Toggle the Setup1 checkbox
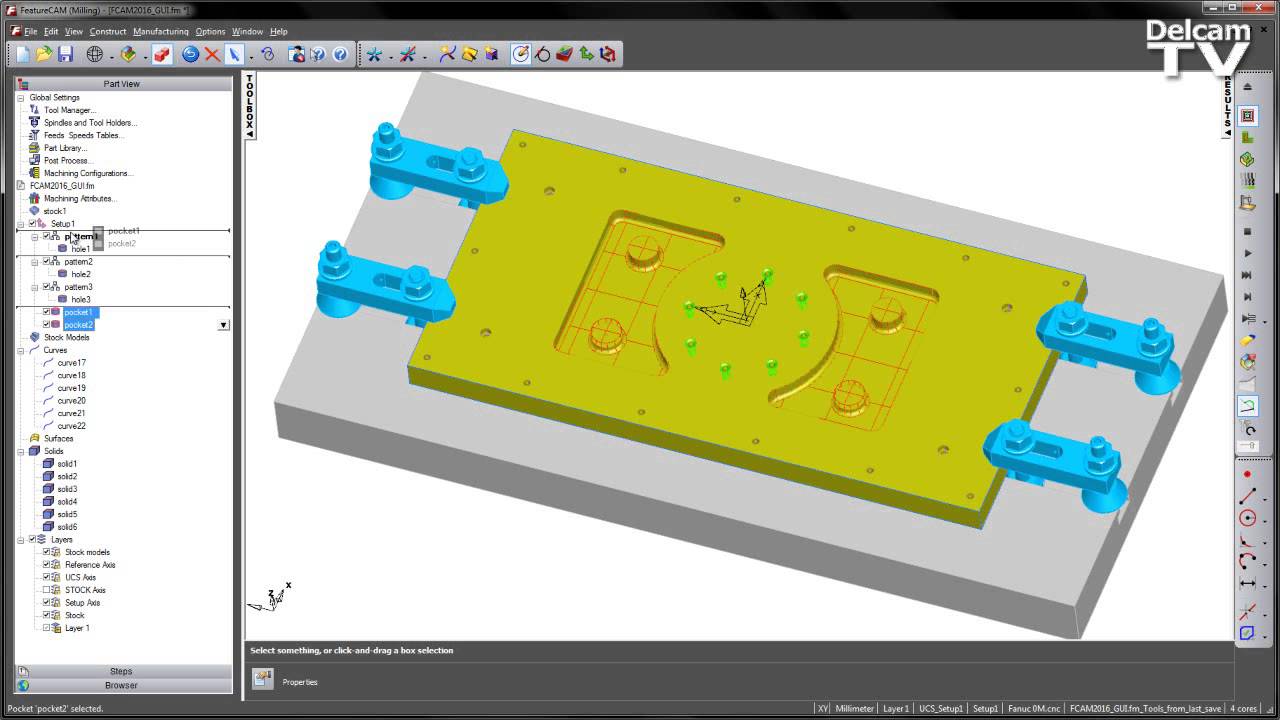The width and height of the screenshot is (1280, 720). tap(33, 224)
